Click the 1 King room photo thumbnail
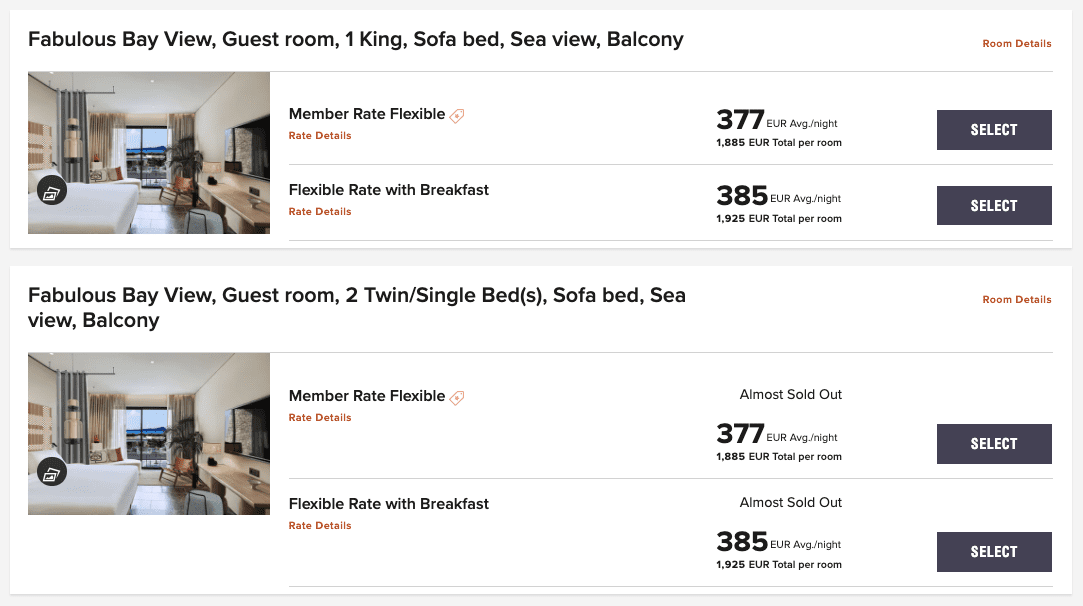 [148, 153]
